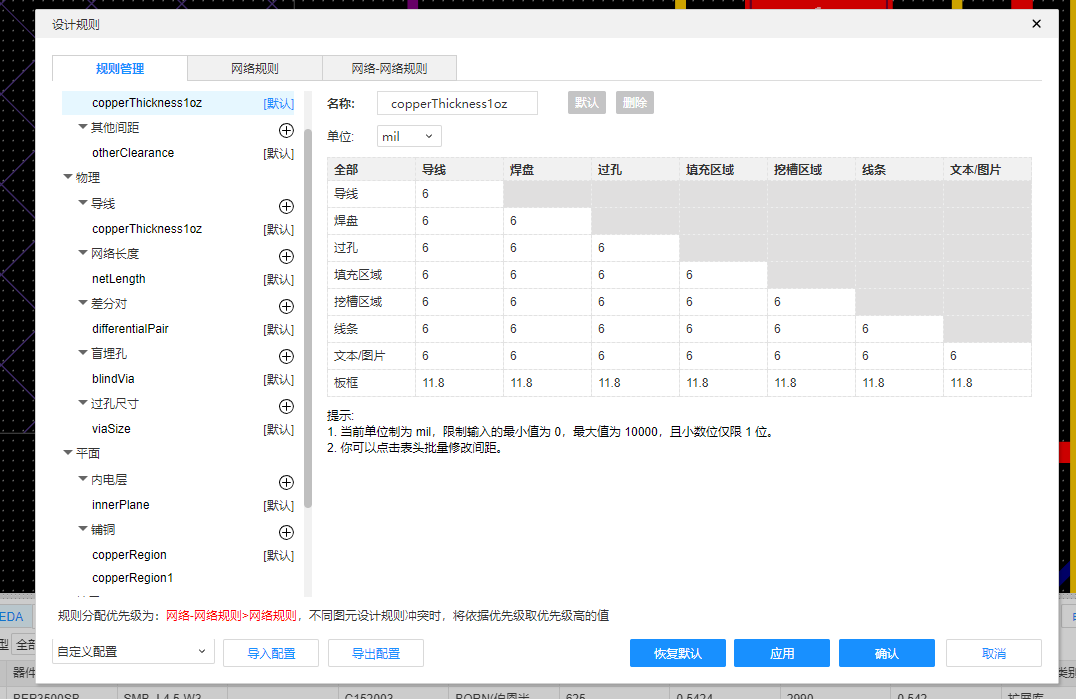
Task: Add a new rule under 其他间距
Action: point(286,130)
